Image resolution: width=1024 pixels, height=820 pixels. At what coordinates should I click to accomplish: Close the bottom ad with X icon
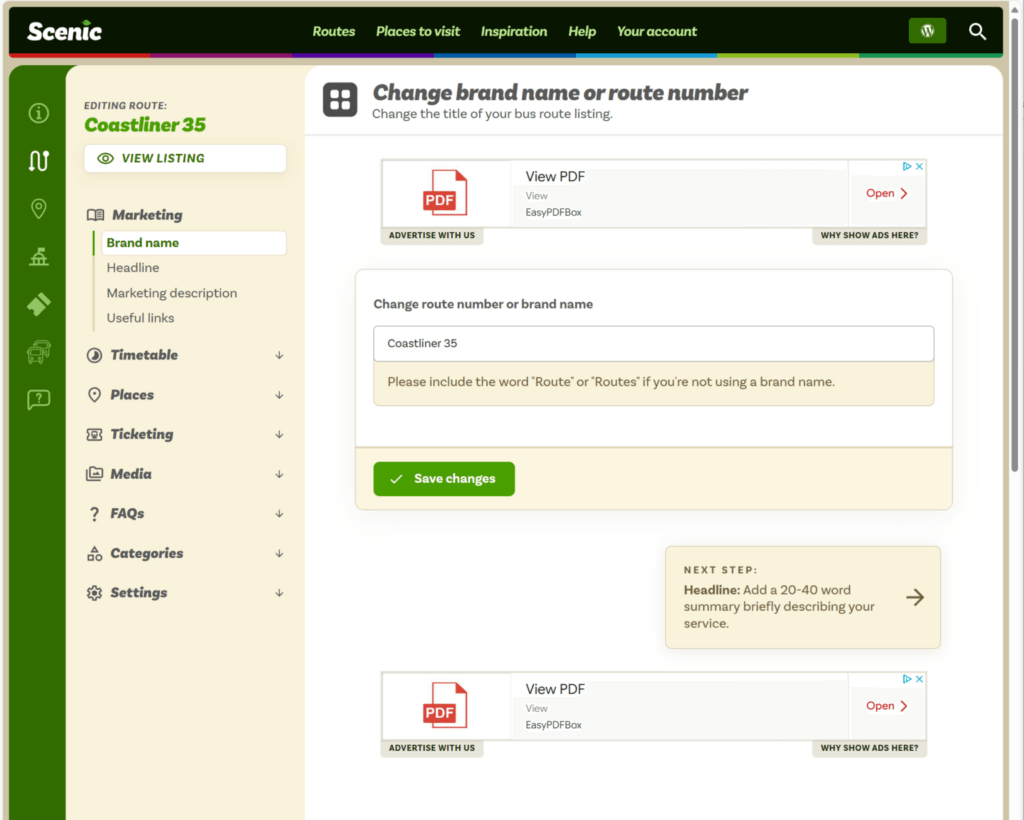[919, 679]
